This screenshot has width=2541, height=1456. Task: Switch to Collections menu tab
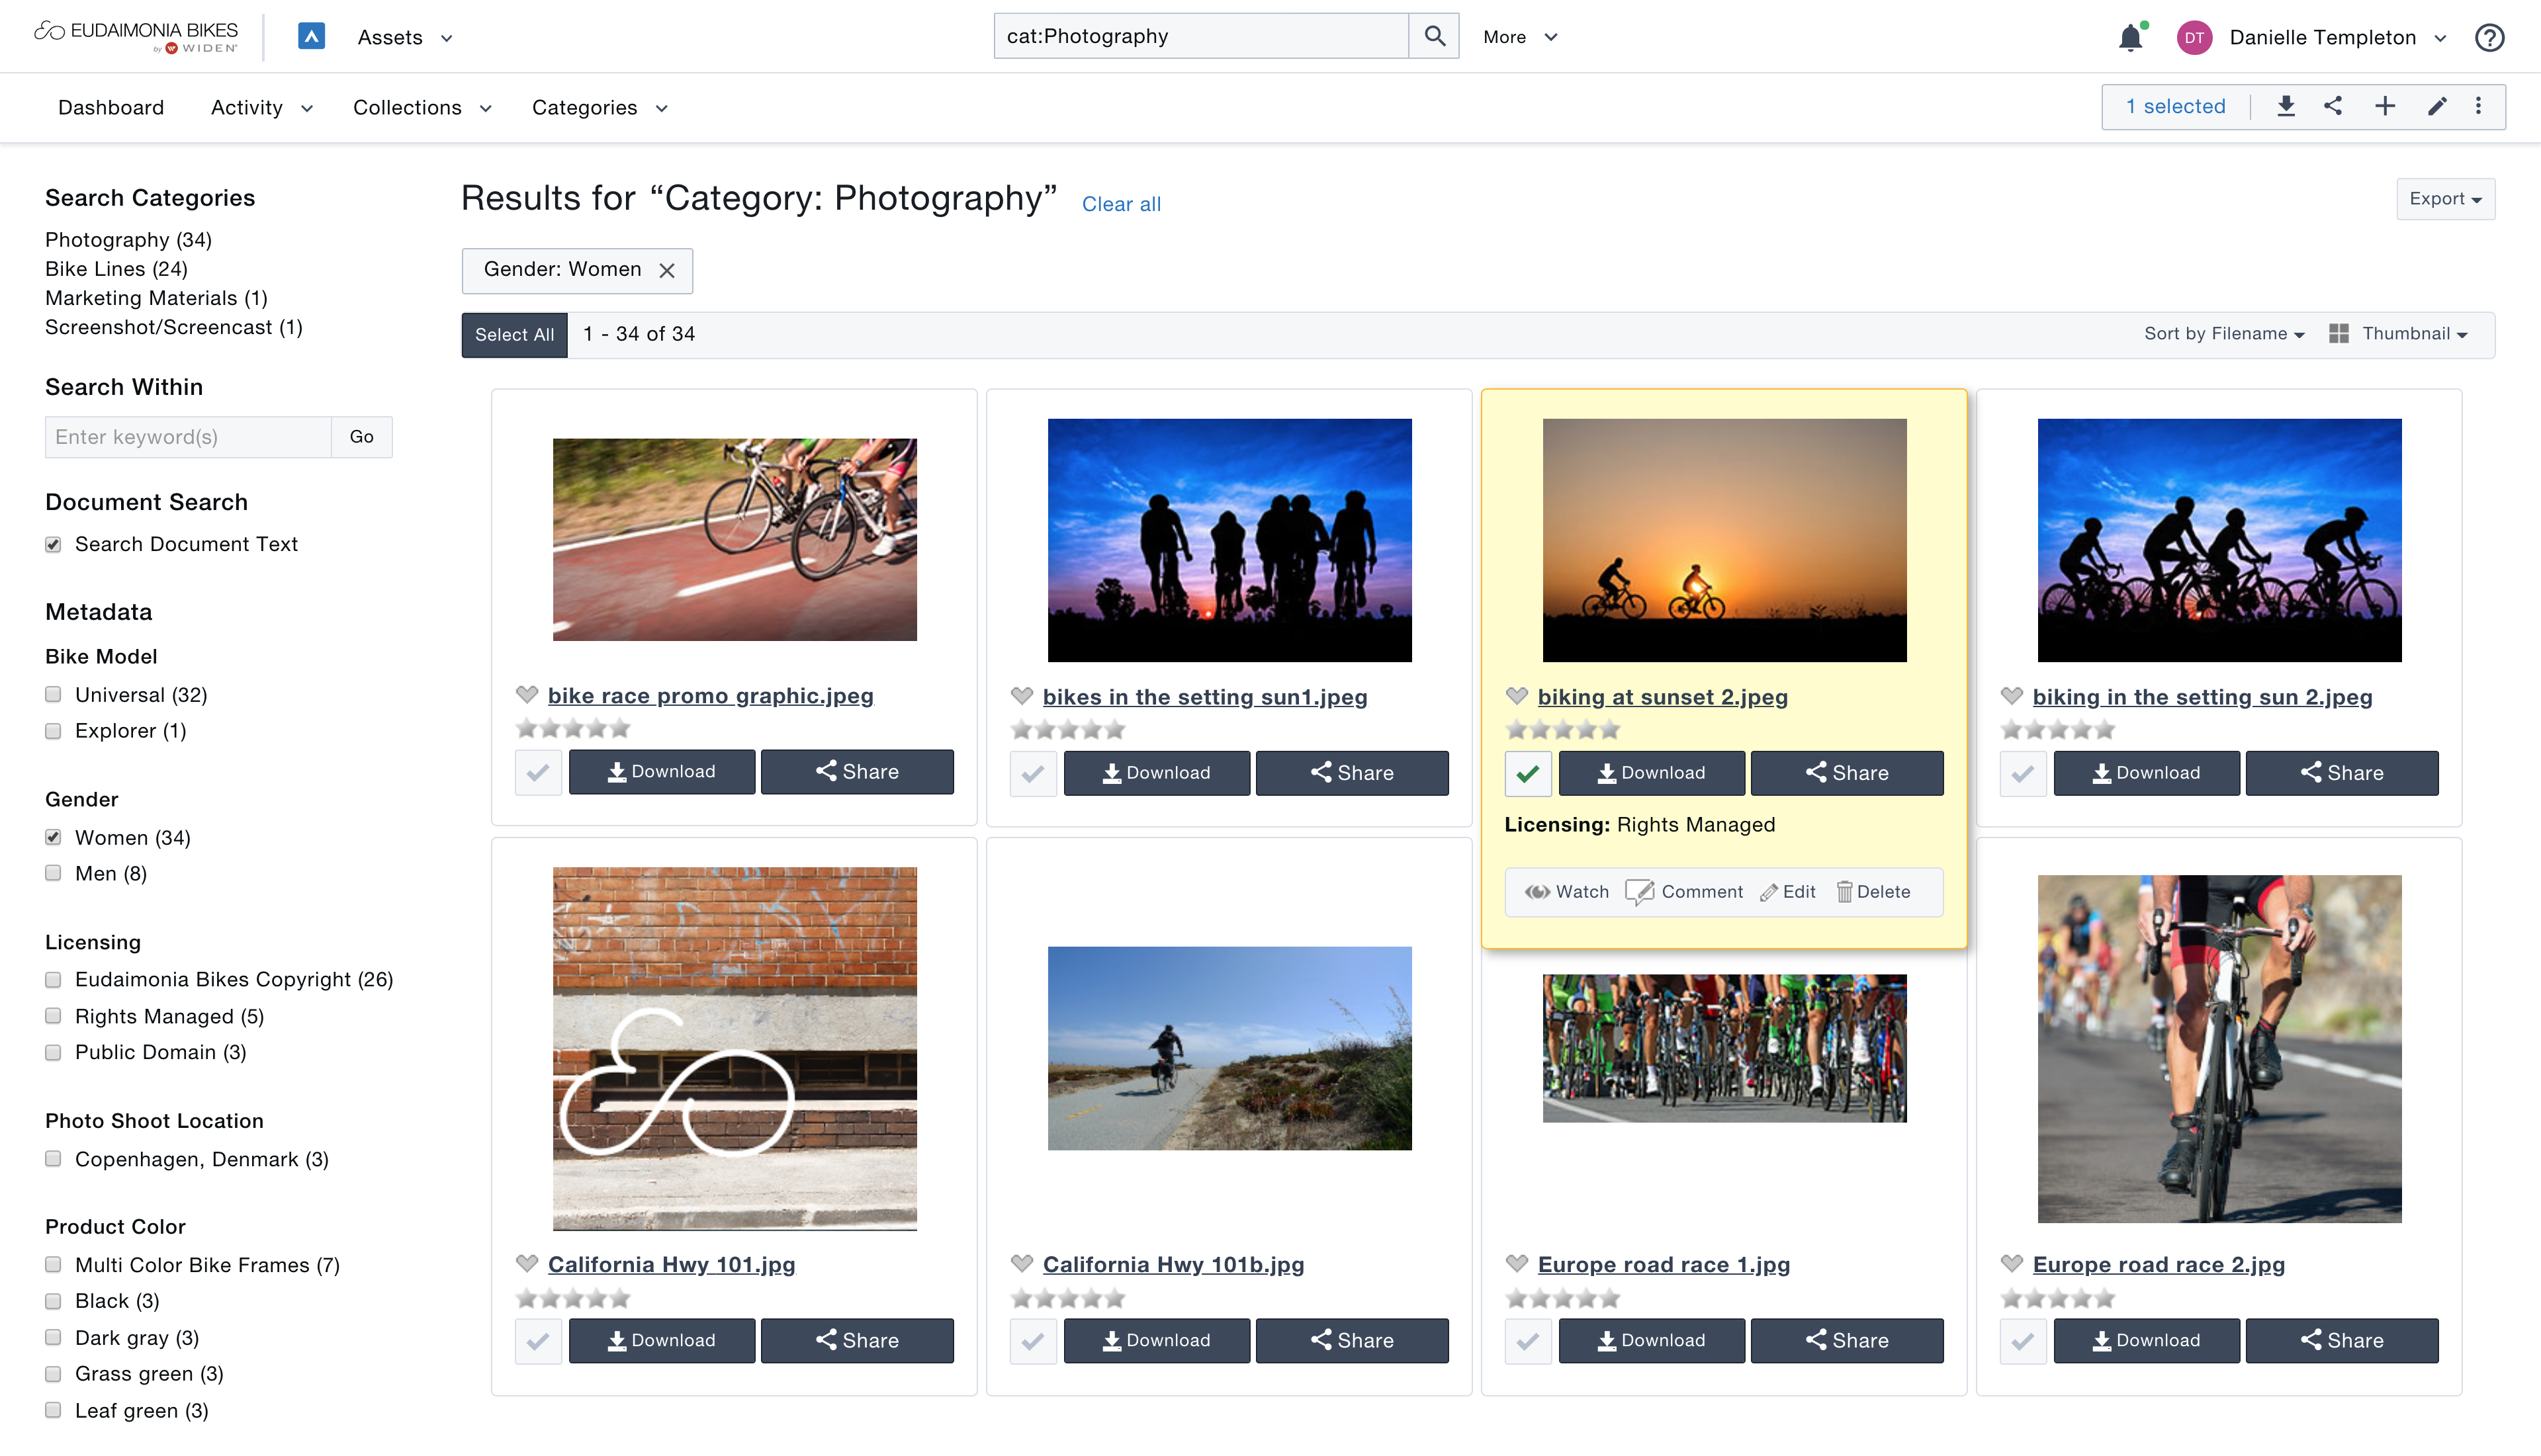(x=408, y=107)
